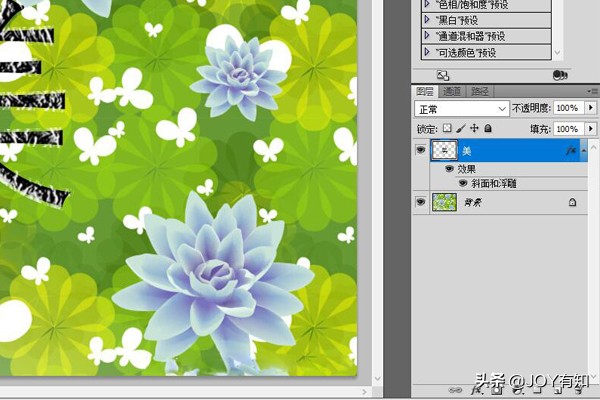Hide the 背景 layer with its eye icon
The width and height of the screenshot is (600, 400).
[x=421, y=202]
